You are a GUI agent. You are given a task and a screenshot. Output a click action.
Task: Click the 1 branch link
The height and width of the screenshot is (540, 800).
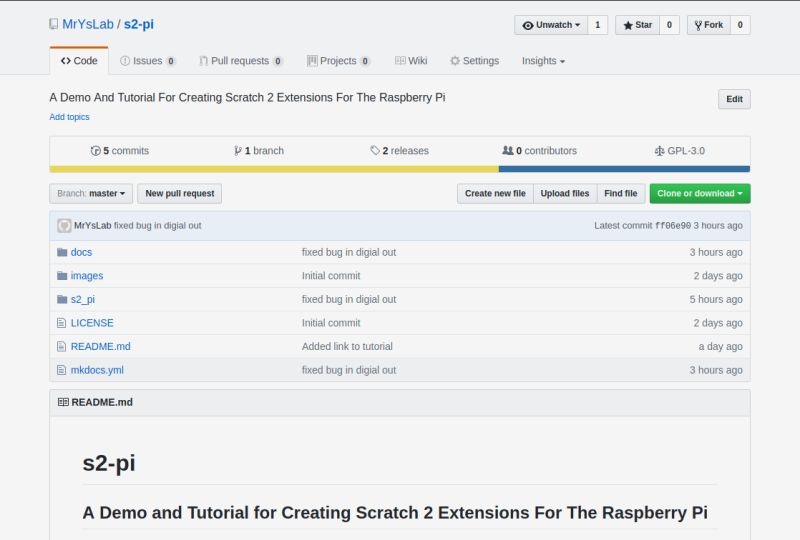[x=259, y=151]
